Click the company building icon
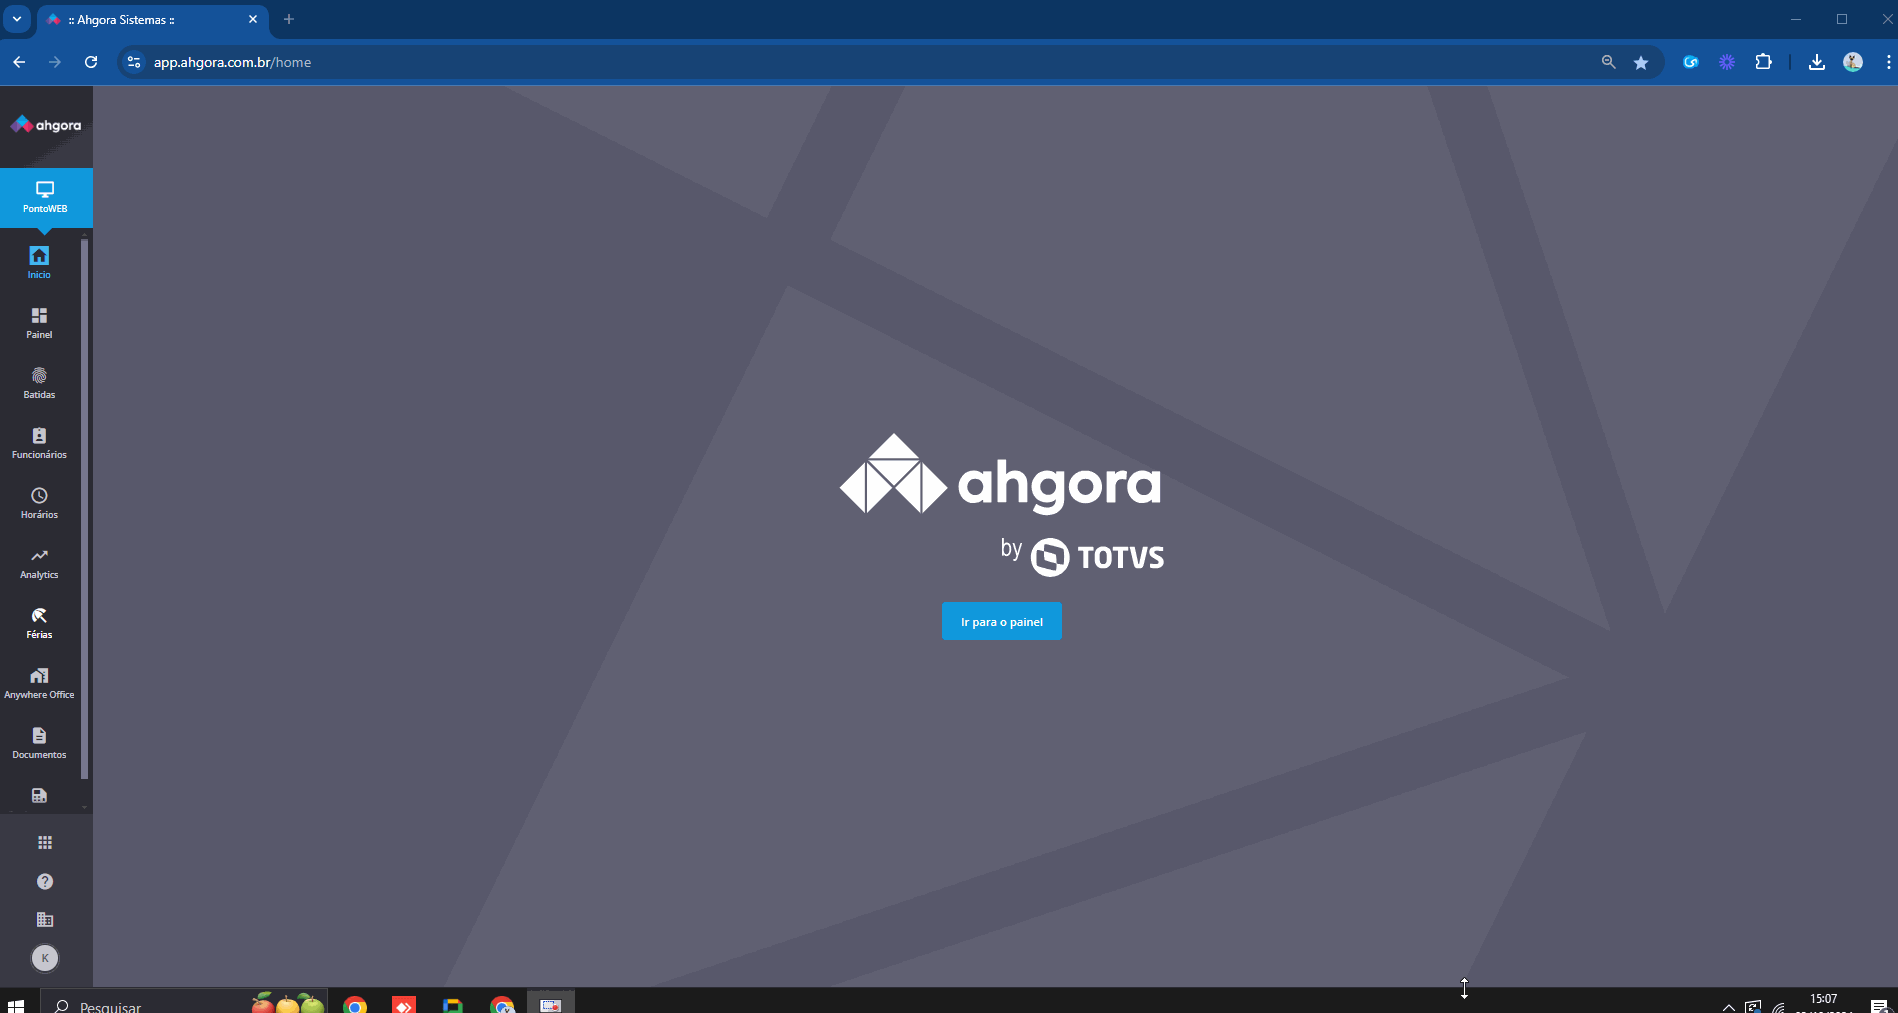Screen dimensions: 1898x1013 [45, 919]
